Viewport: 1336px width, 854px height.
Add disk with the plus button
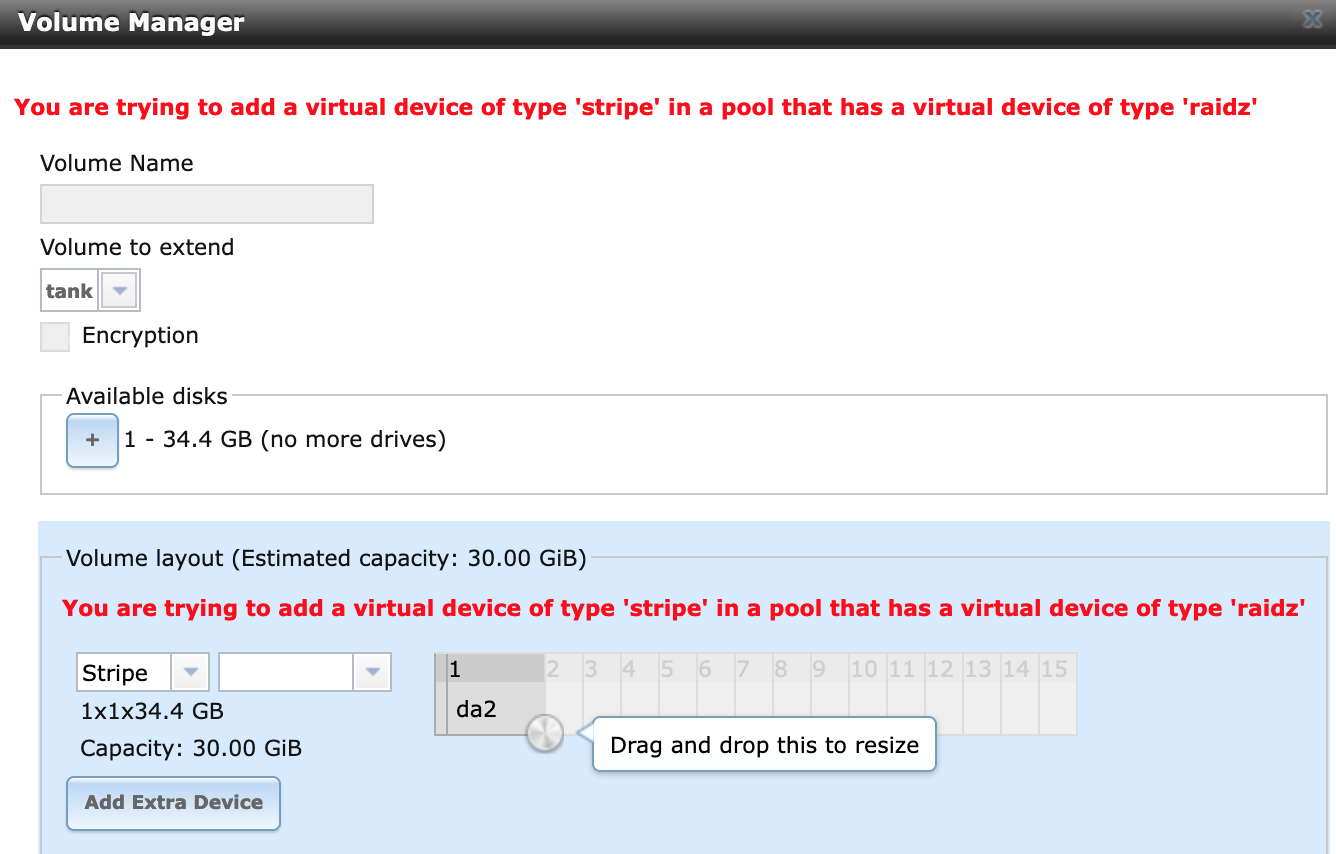(92, 440)
